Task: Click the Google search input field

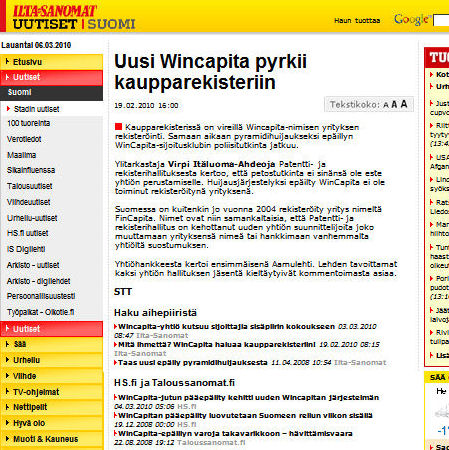Action: [441, 21]
